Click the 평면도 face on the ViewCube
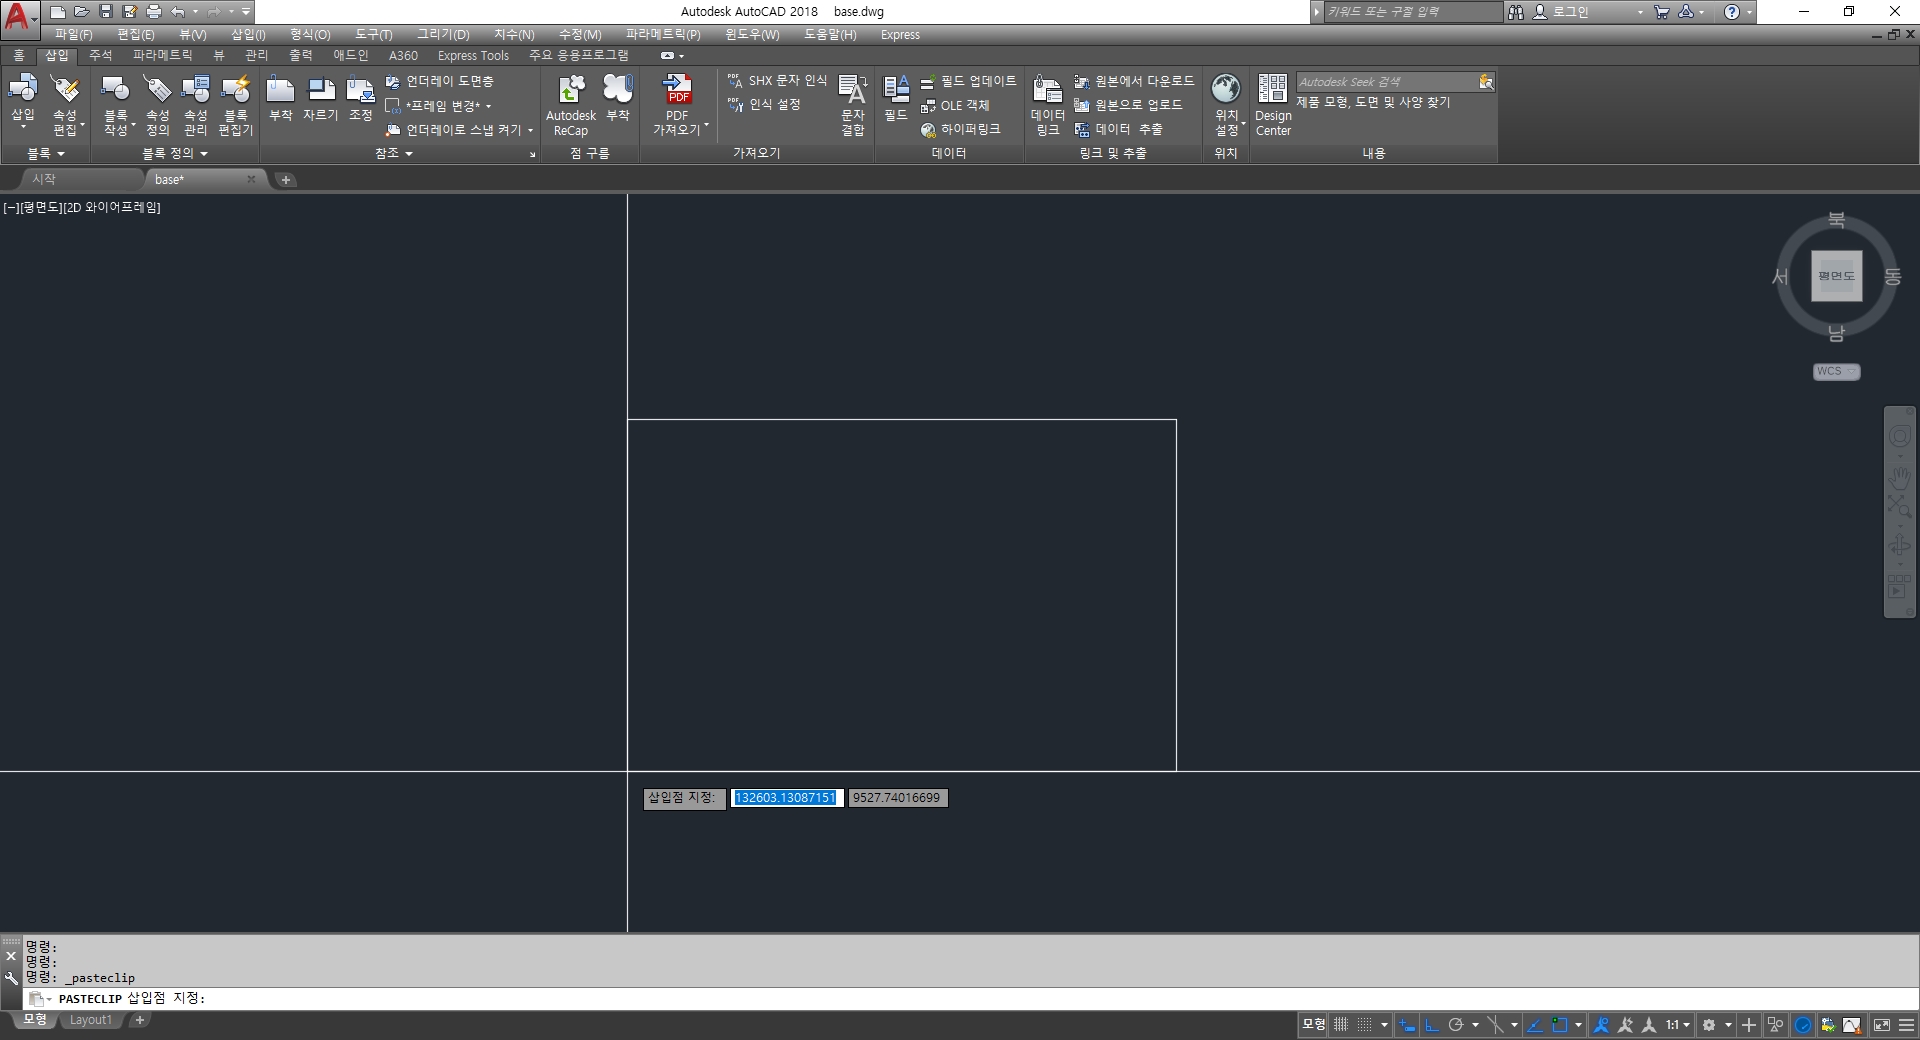 pos(1836,276)
